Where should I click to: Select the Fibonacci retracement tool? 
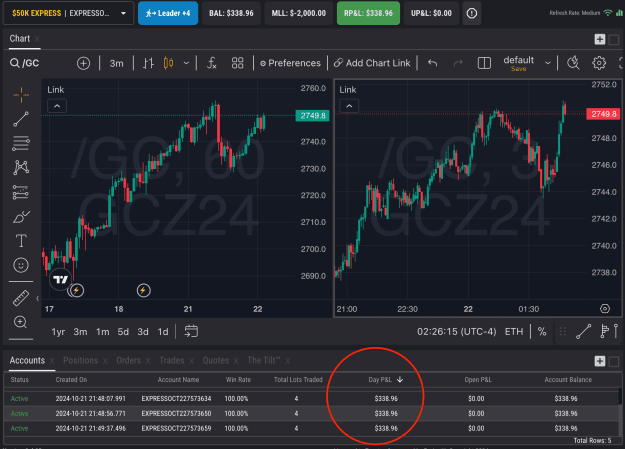point(21,144)
